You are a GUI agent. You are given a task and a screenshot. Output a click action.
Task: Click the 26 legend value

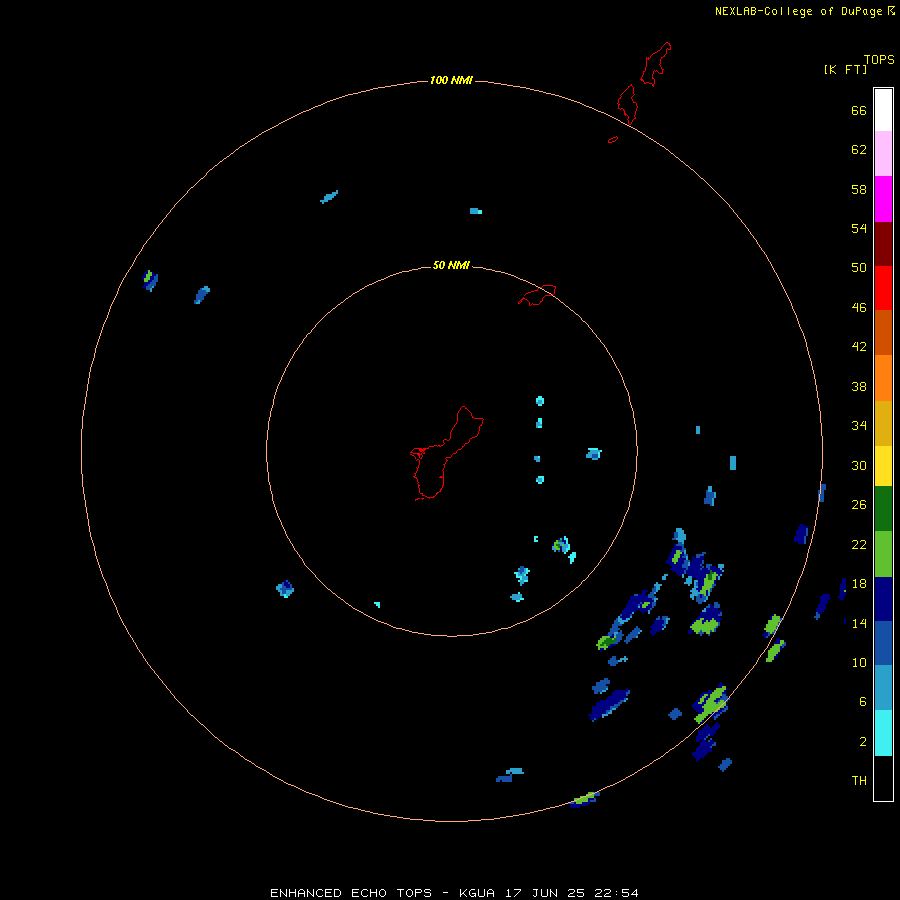[859, 505]
